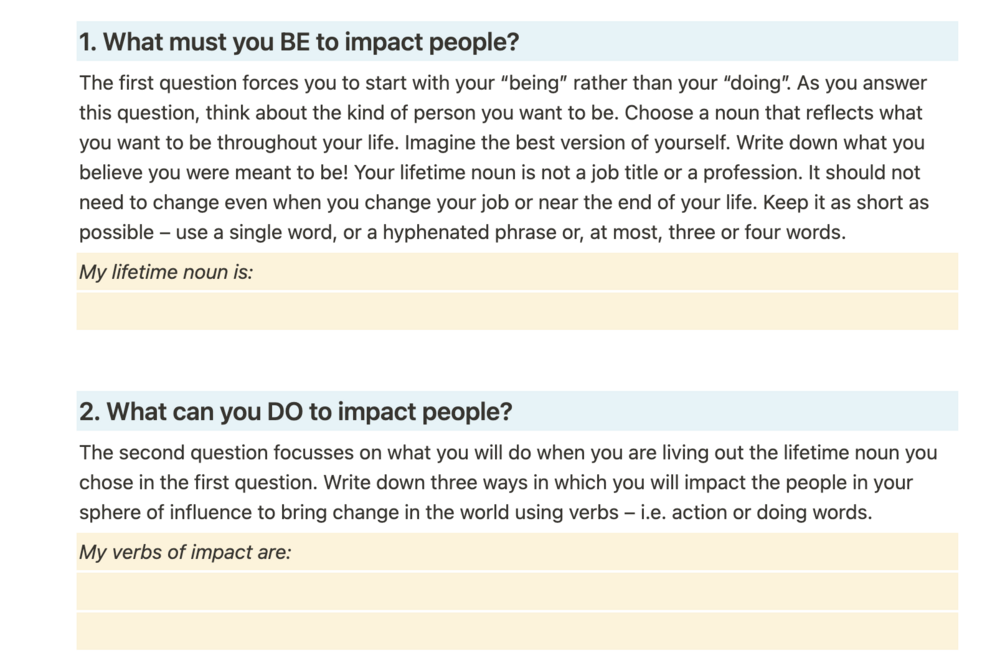
Task: Click the line starting 'chose in the first question'
Action: (x=495, y=483)
